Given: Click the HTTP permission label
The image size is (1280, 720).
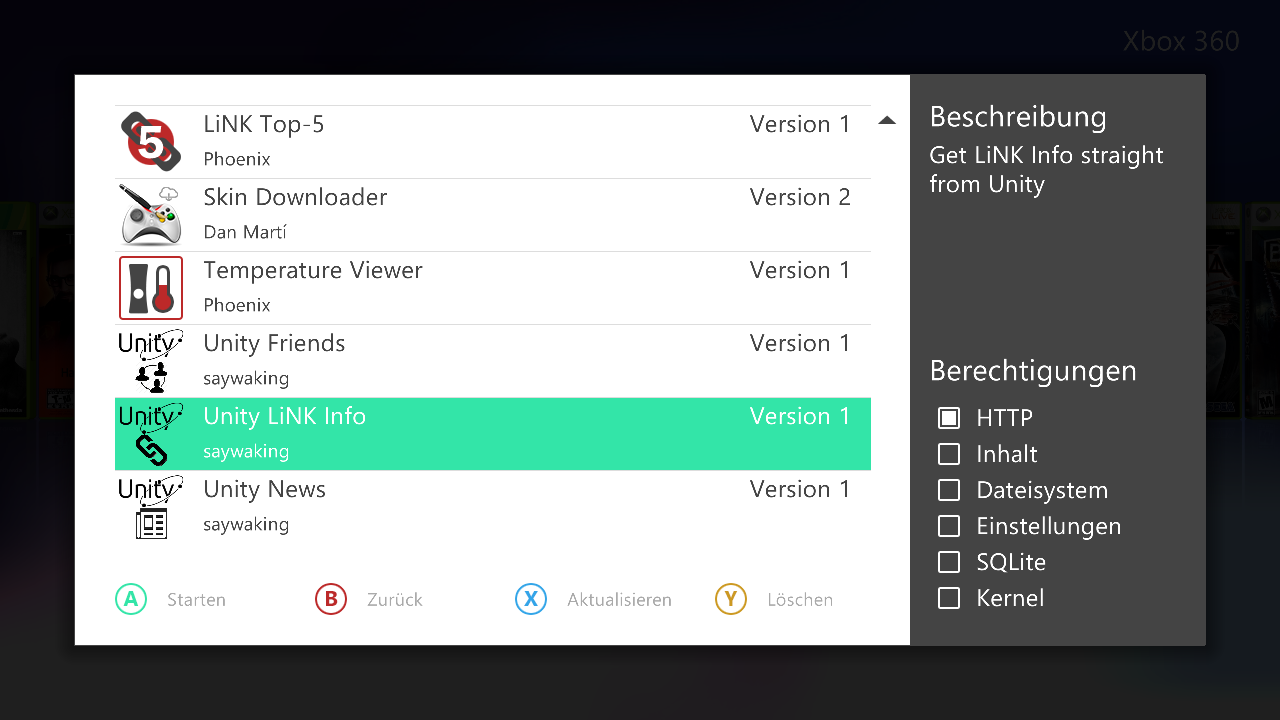Looking at the screenshot, I should pyautogui.click(x=1005, y=418).
